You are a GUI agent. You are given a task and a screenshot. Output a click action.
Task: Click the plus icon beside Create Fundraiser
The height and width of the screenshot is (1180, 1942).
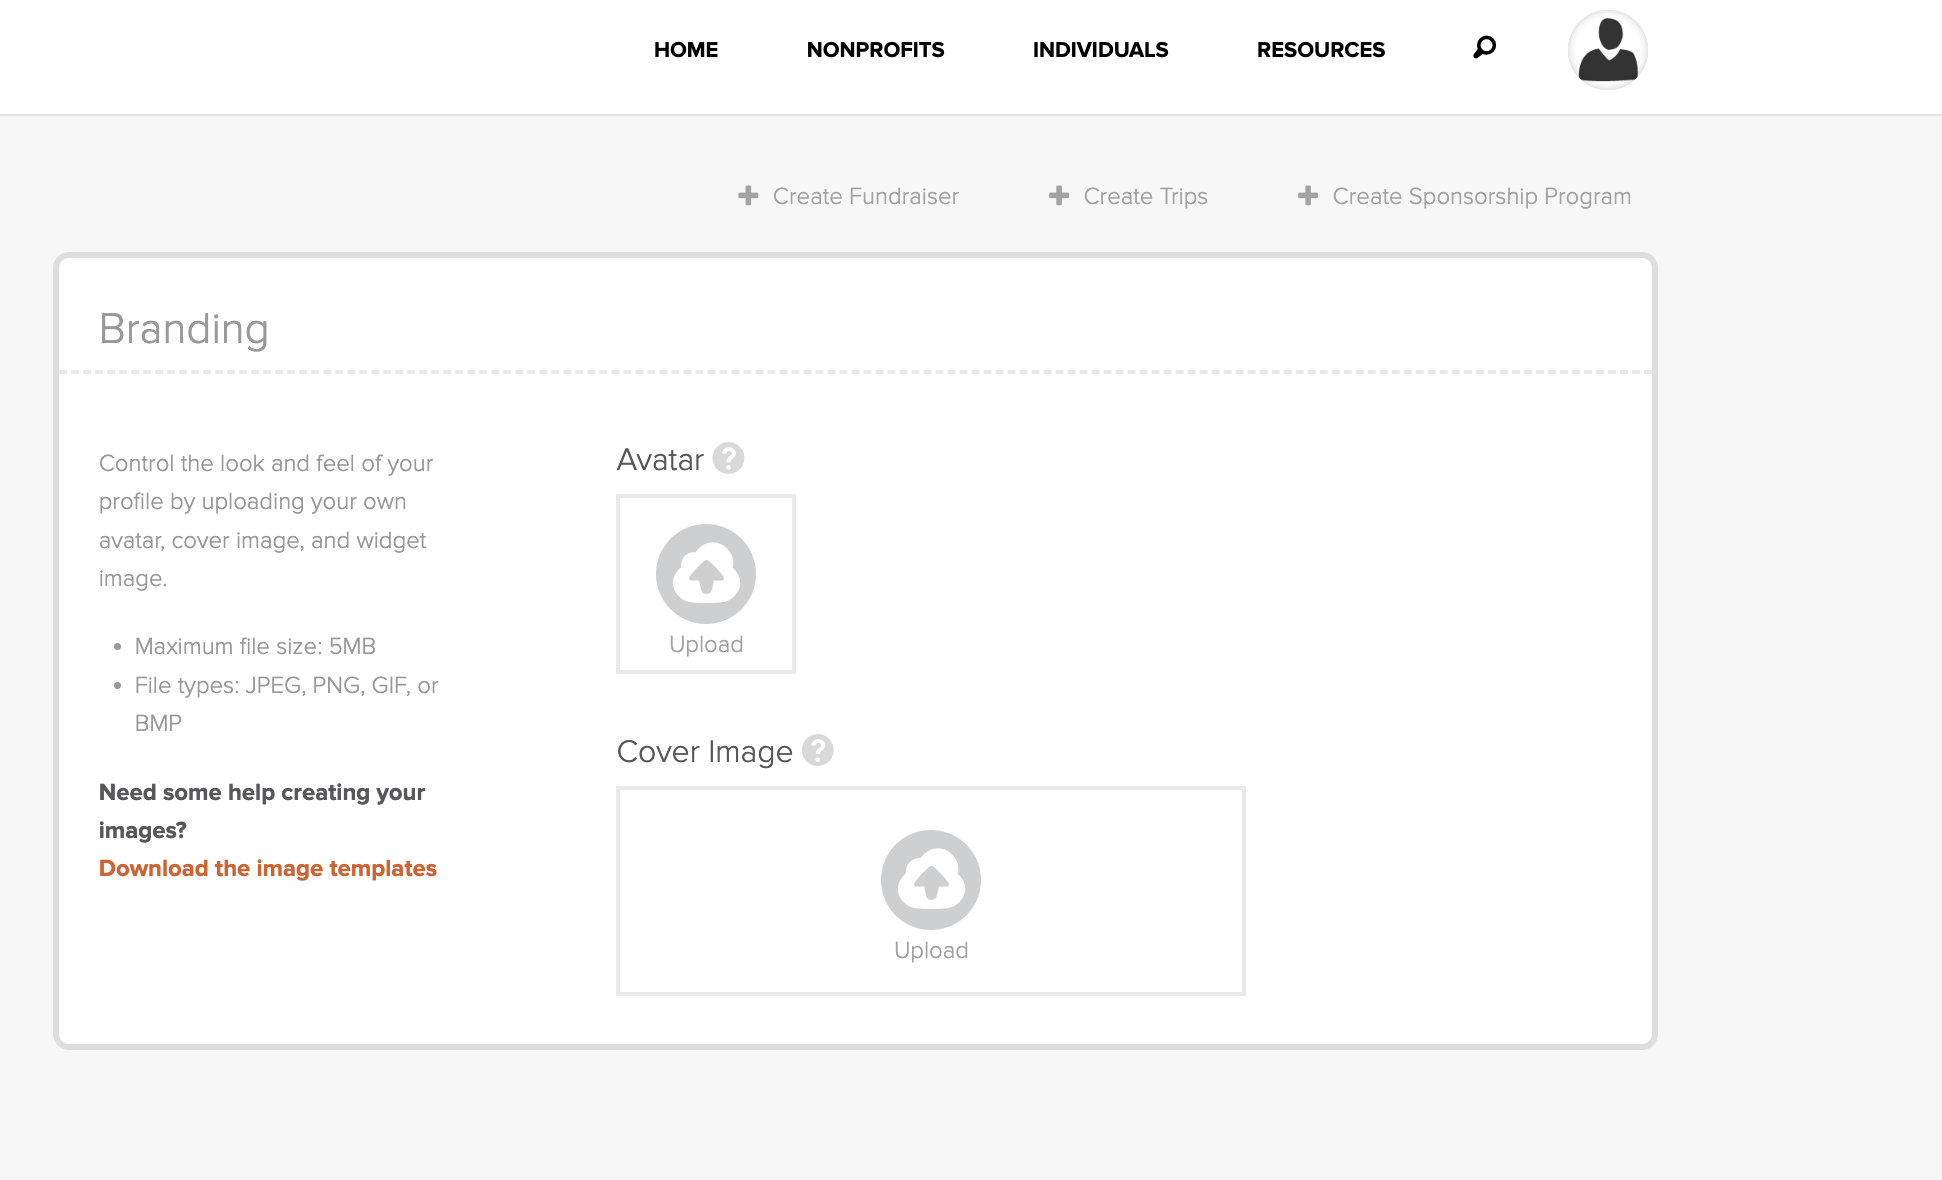(748, 196)
